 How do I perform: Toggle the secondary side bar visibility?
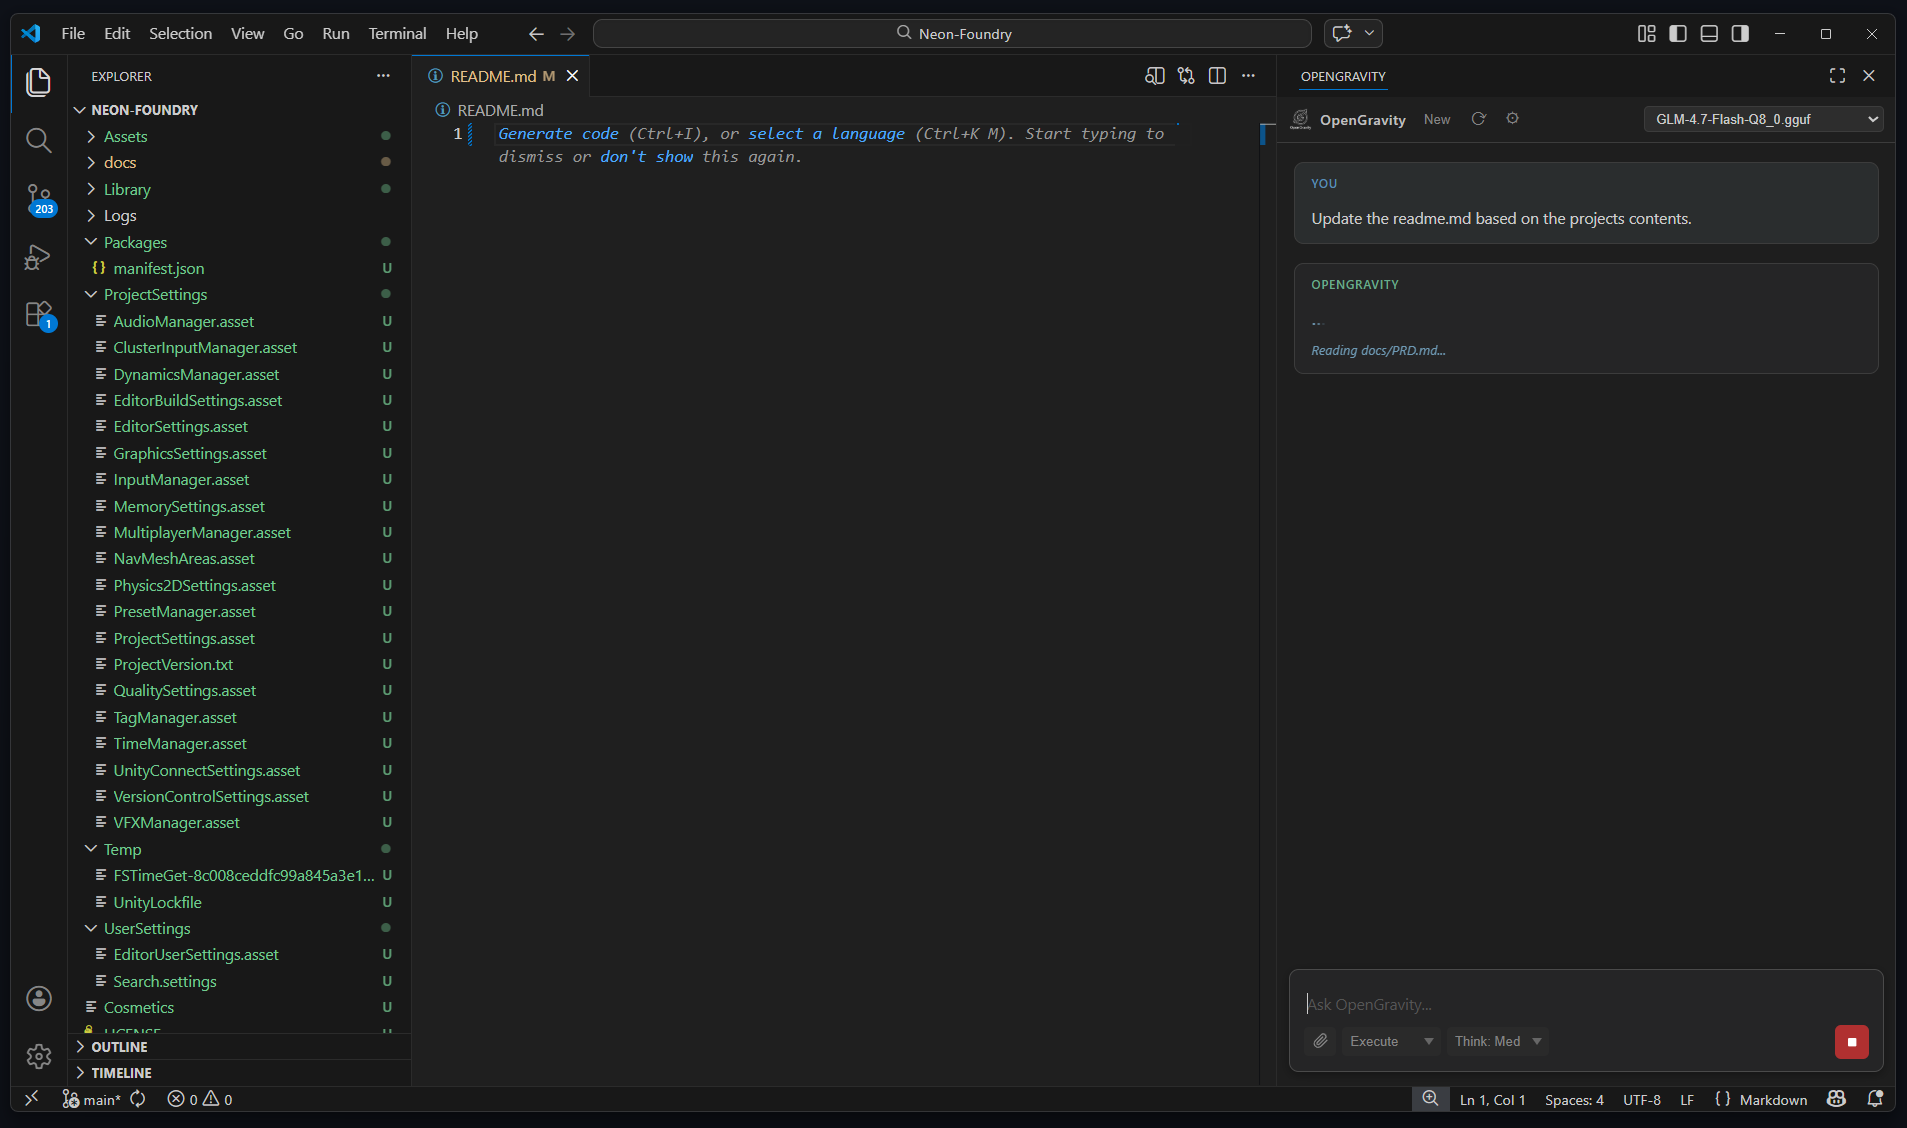point(1740,33)
